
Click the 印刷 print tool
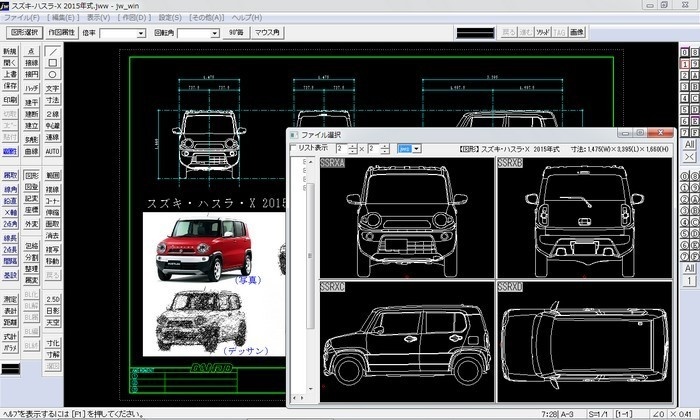10,100
